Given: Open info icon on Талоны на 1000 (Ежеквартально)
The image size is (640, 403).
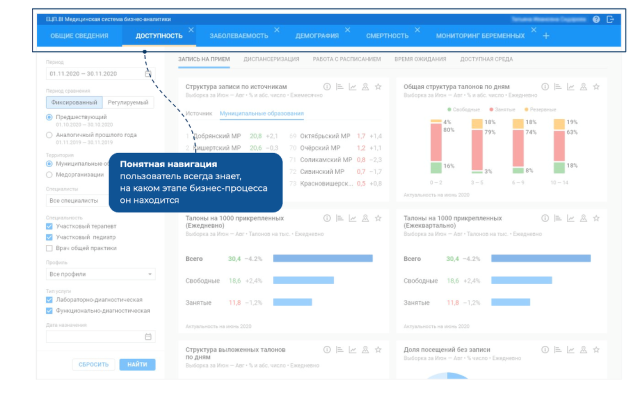Looking at the screenshot, I should coord(545,218).
